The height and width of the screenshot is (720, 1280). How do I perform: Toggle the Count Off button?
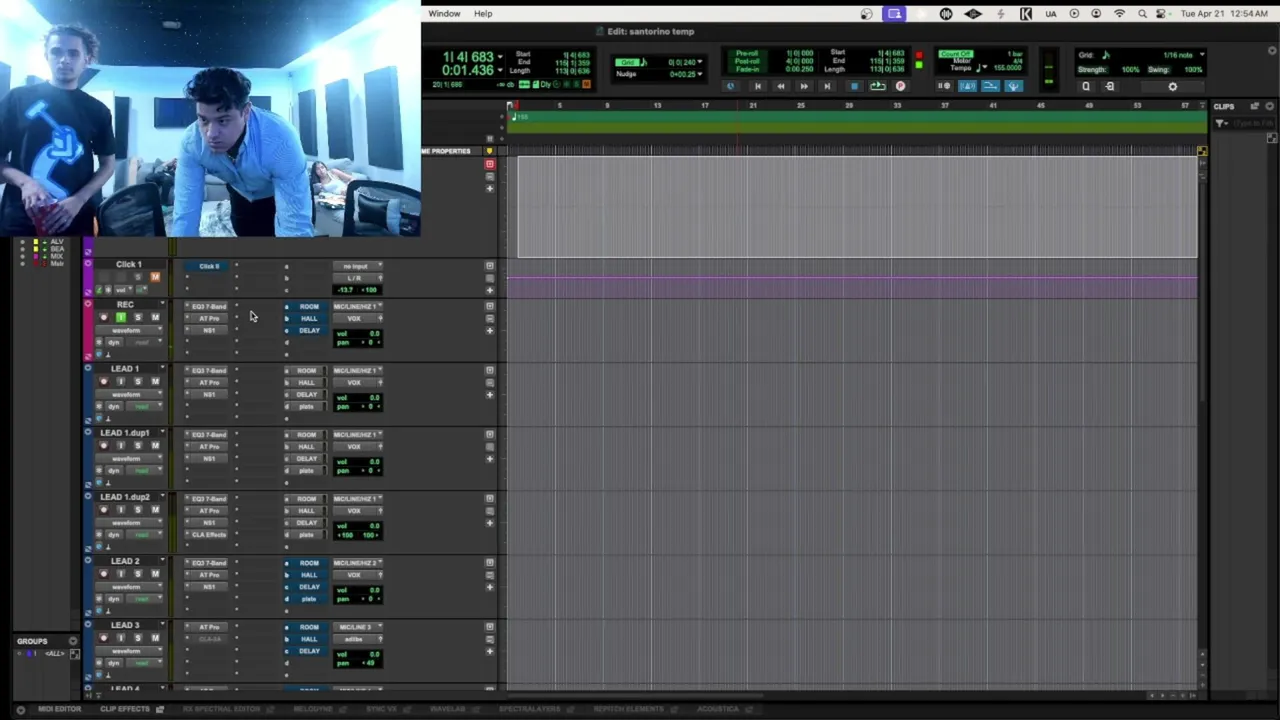click(x=956, y=54)
